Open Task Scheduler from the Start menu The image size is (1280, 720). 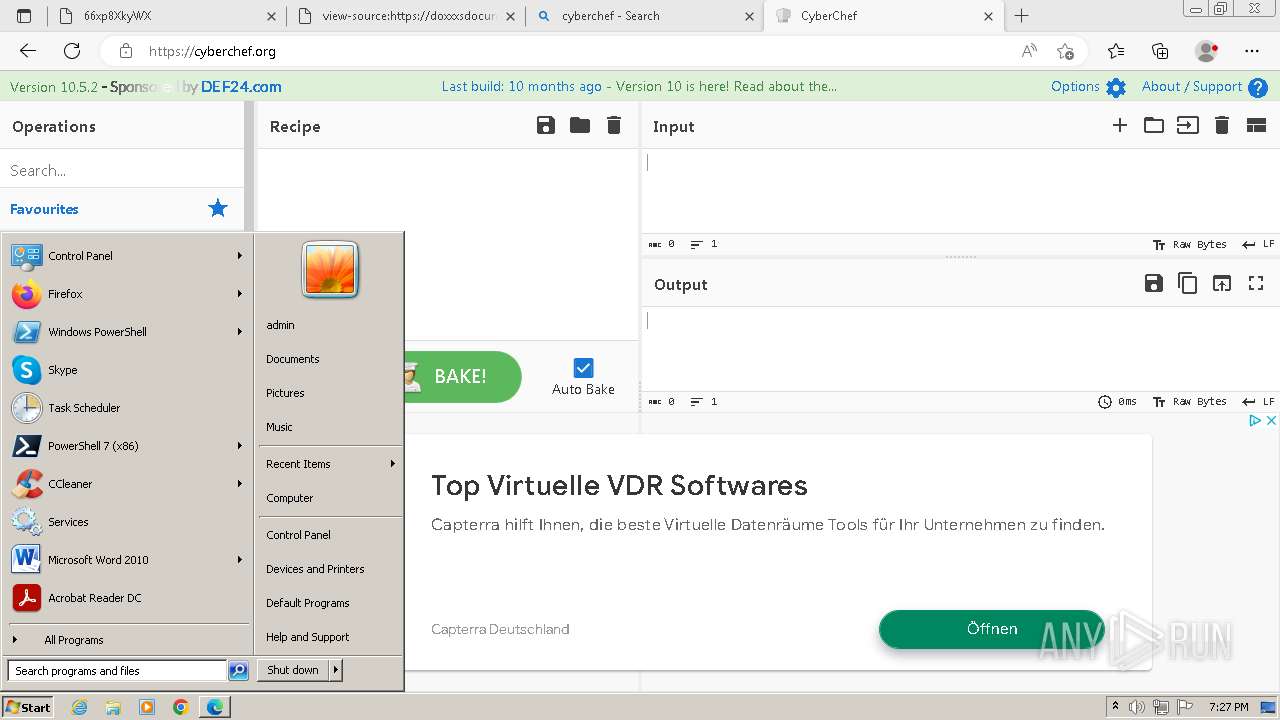click(x=128, y=408)
